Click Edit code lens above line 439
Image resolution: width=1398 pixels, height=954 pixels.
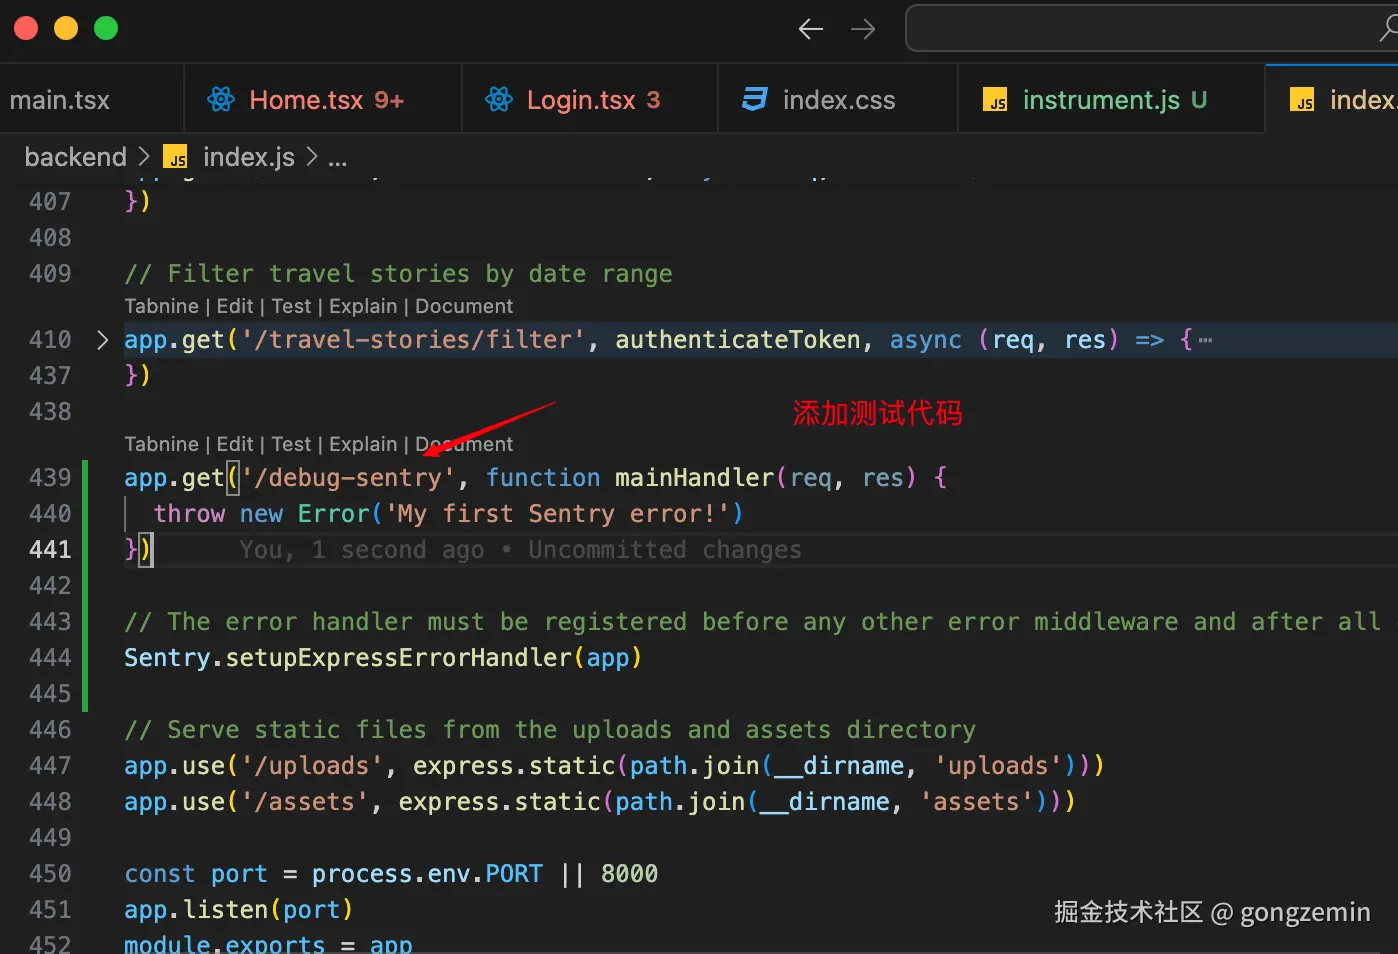pos(235,444)
